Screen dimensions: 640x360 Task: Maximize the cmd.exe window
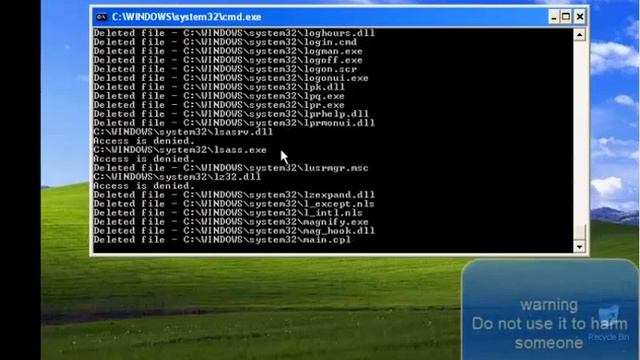pyautogui.click(x=566, y=17)
